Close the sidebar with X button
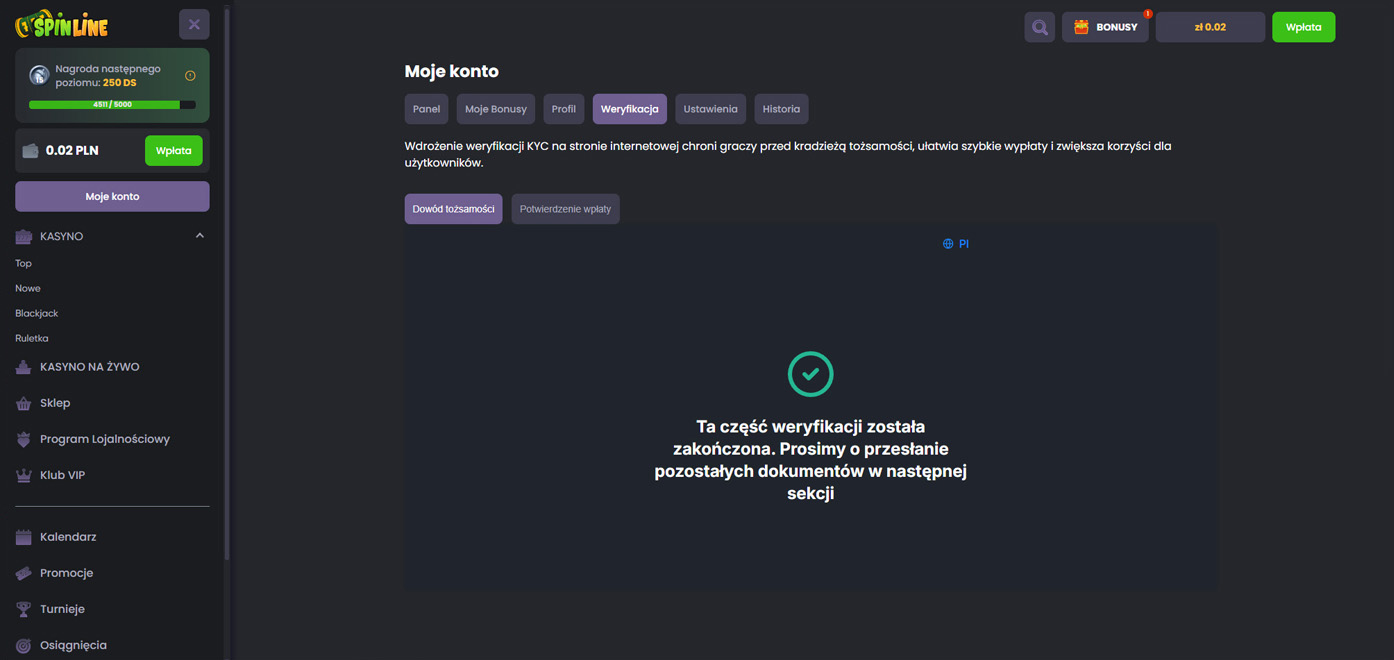Screen dimensions: 1394x660 (x=194, y=24)
